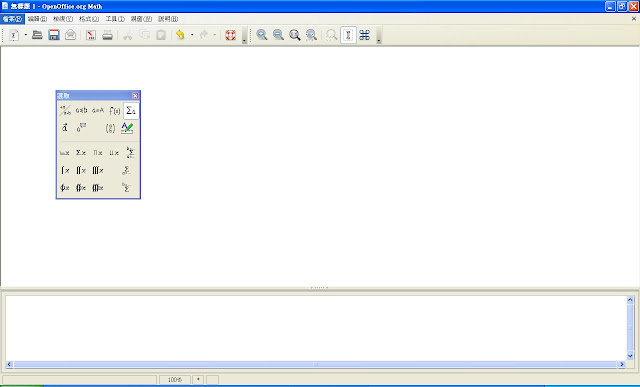Open the 檢視 (View) menu

click(63, 19)
